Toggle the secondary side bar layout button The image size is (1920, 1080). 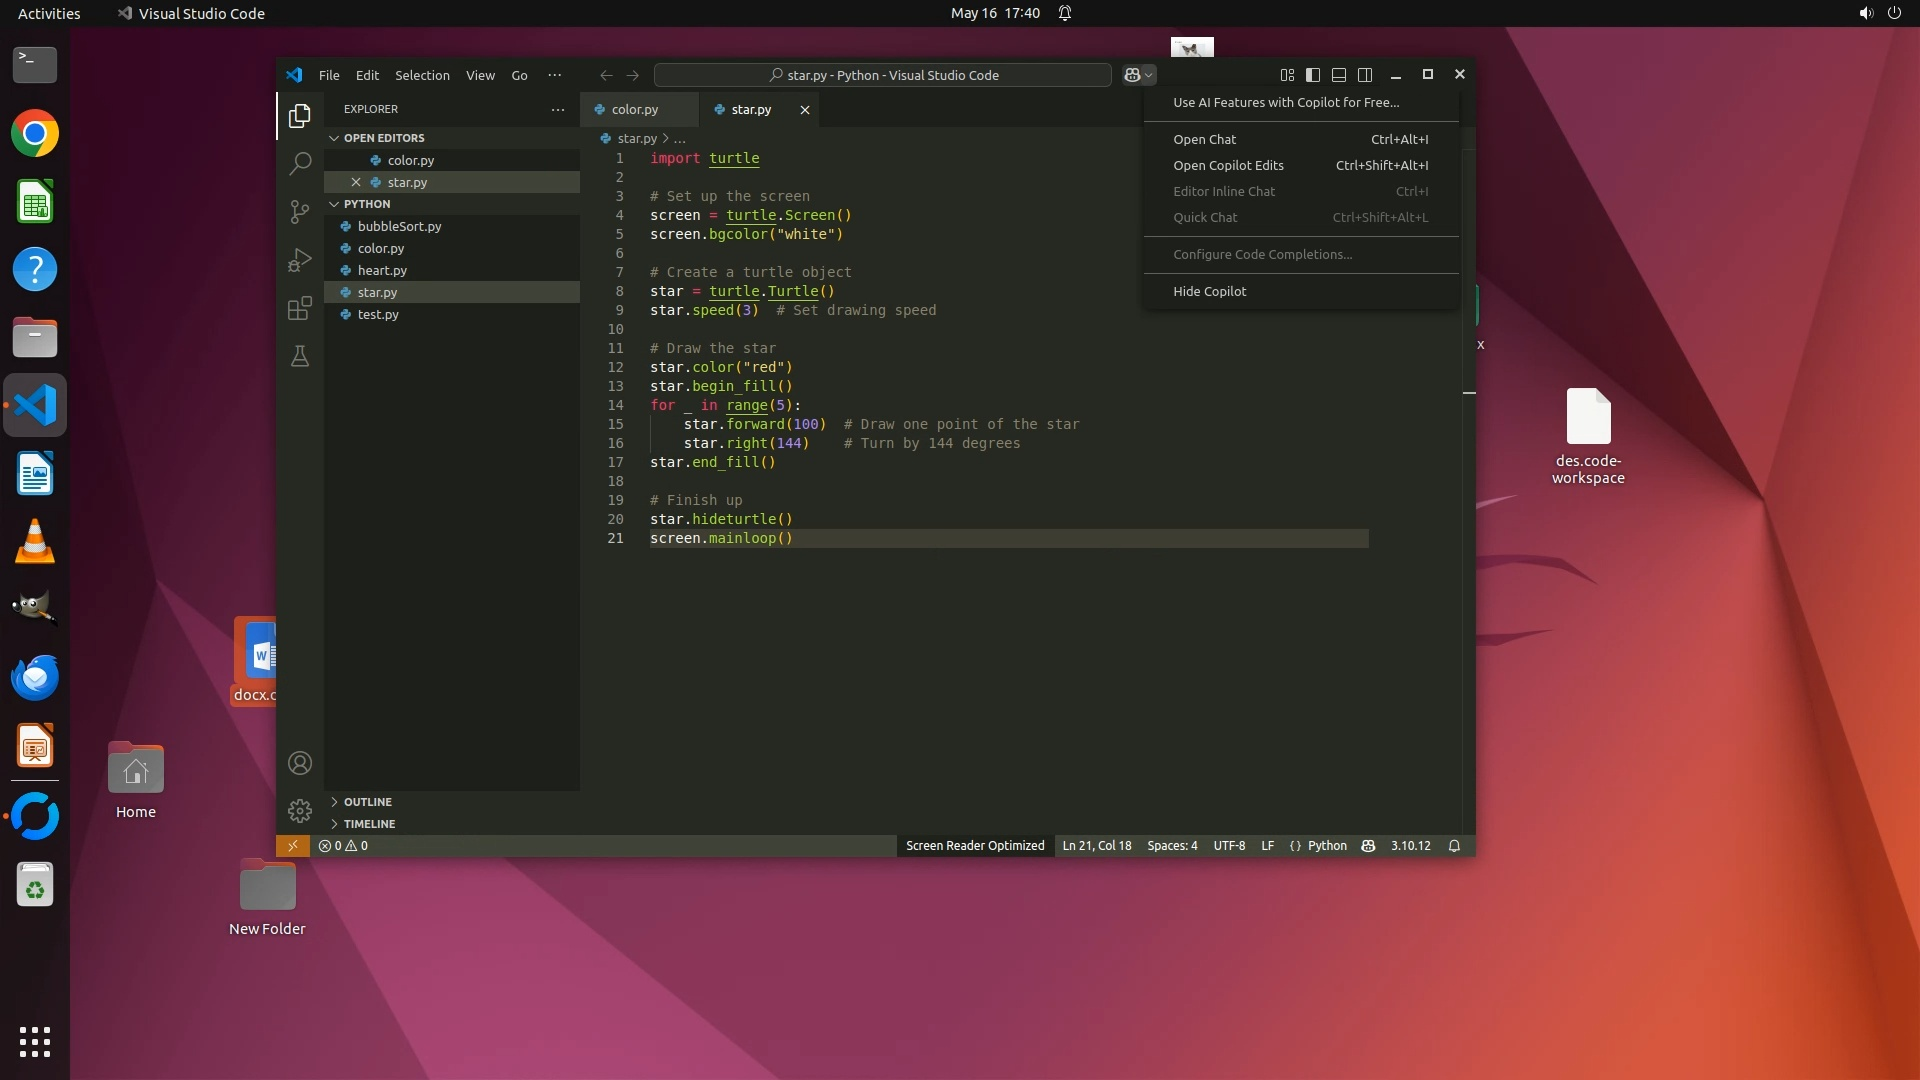pyautogui.click(x=1365, y=75)
